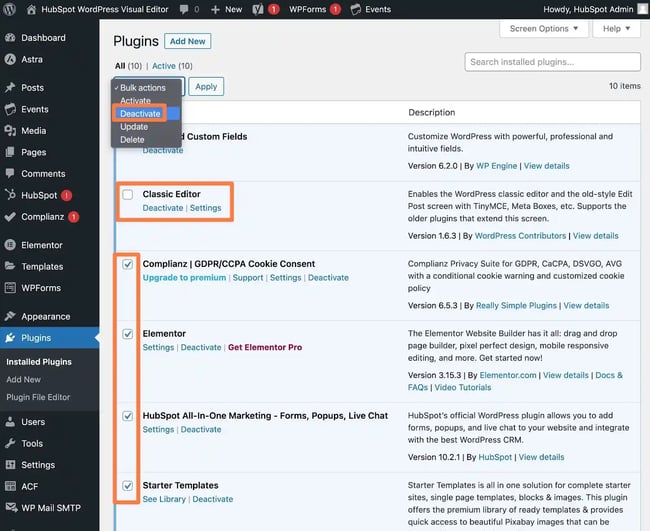This screenshot has height=531, width=650.
Task: Click the Events calendar icon in admin bar
Action: tap(356, 10)
